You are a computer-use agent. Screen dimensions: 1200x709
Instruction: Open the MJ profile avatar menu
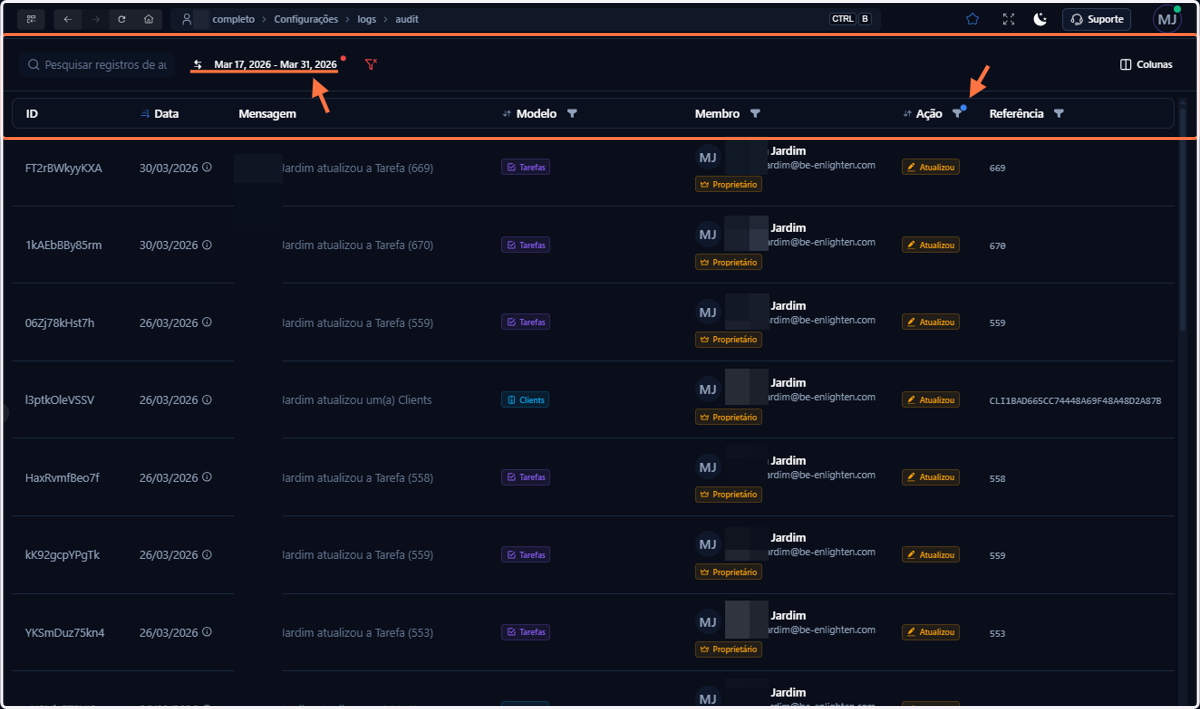pos(1167,19)
